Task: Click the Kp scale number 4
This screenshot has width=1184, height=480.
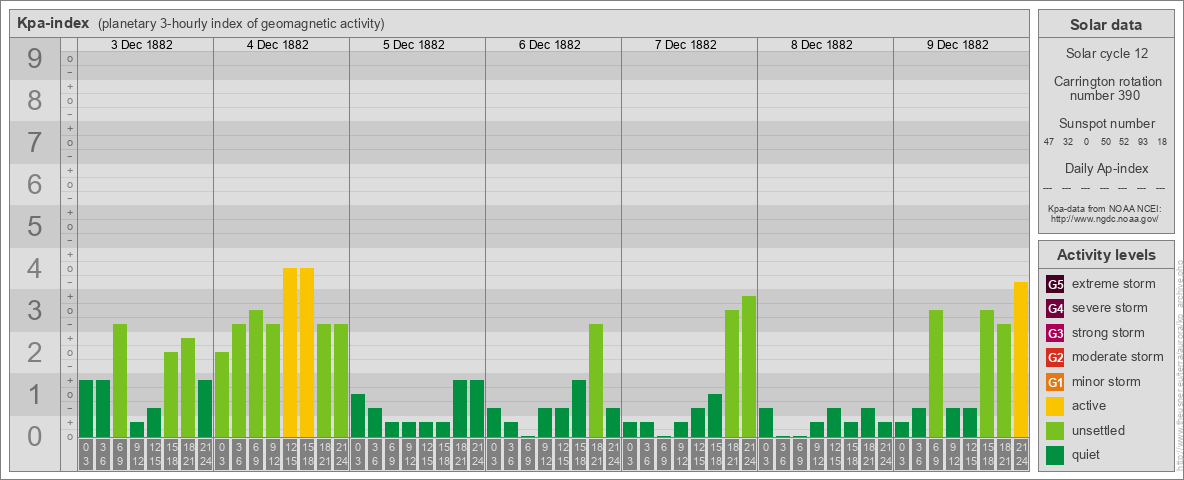Action: 35,269
